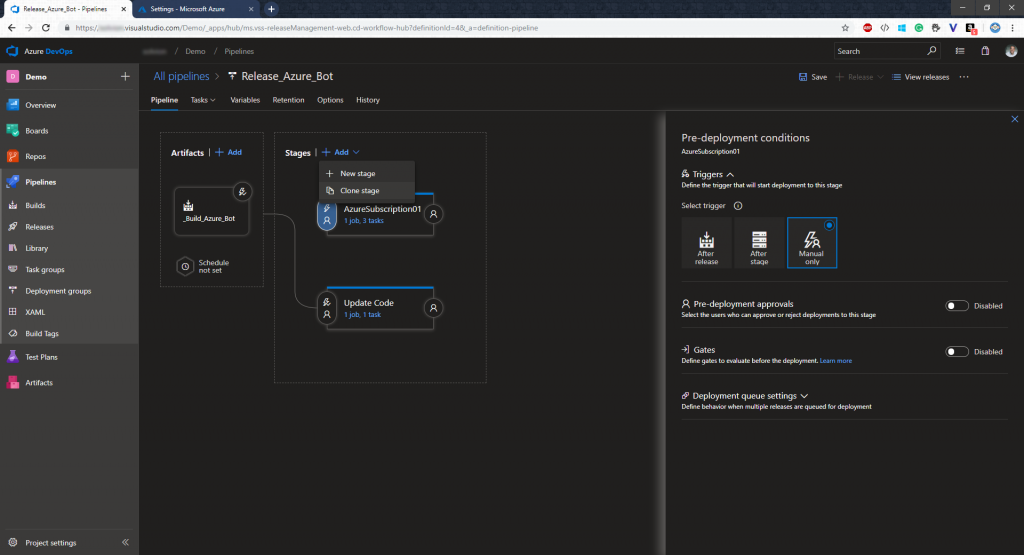Click the Demo breadcrumb
The height and width of the screenshot is (555, 1024).
coord(195,51)
